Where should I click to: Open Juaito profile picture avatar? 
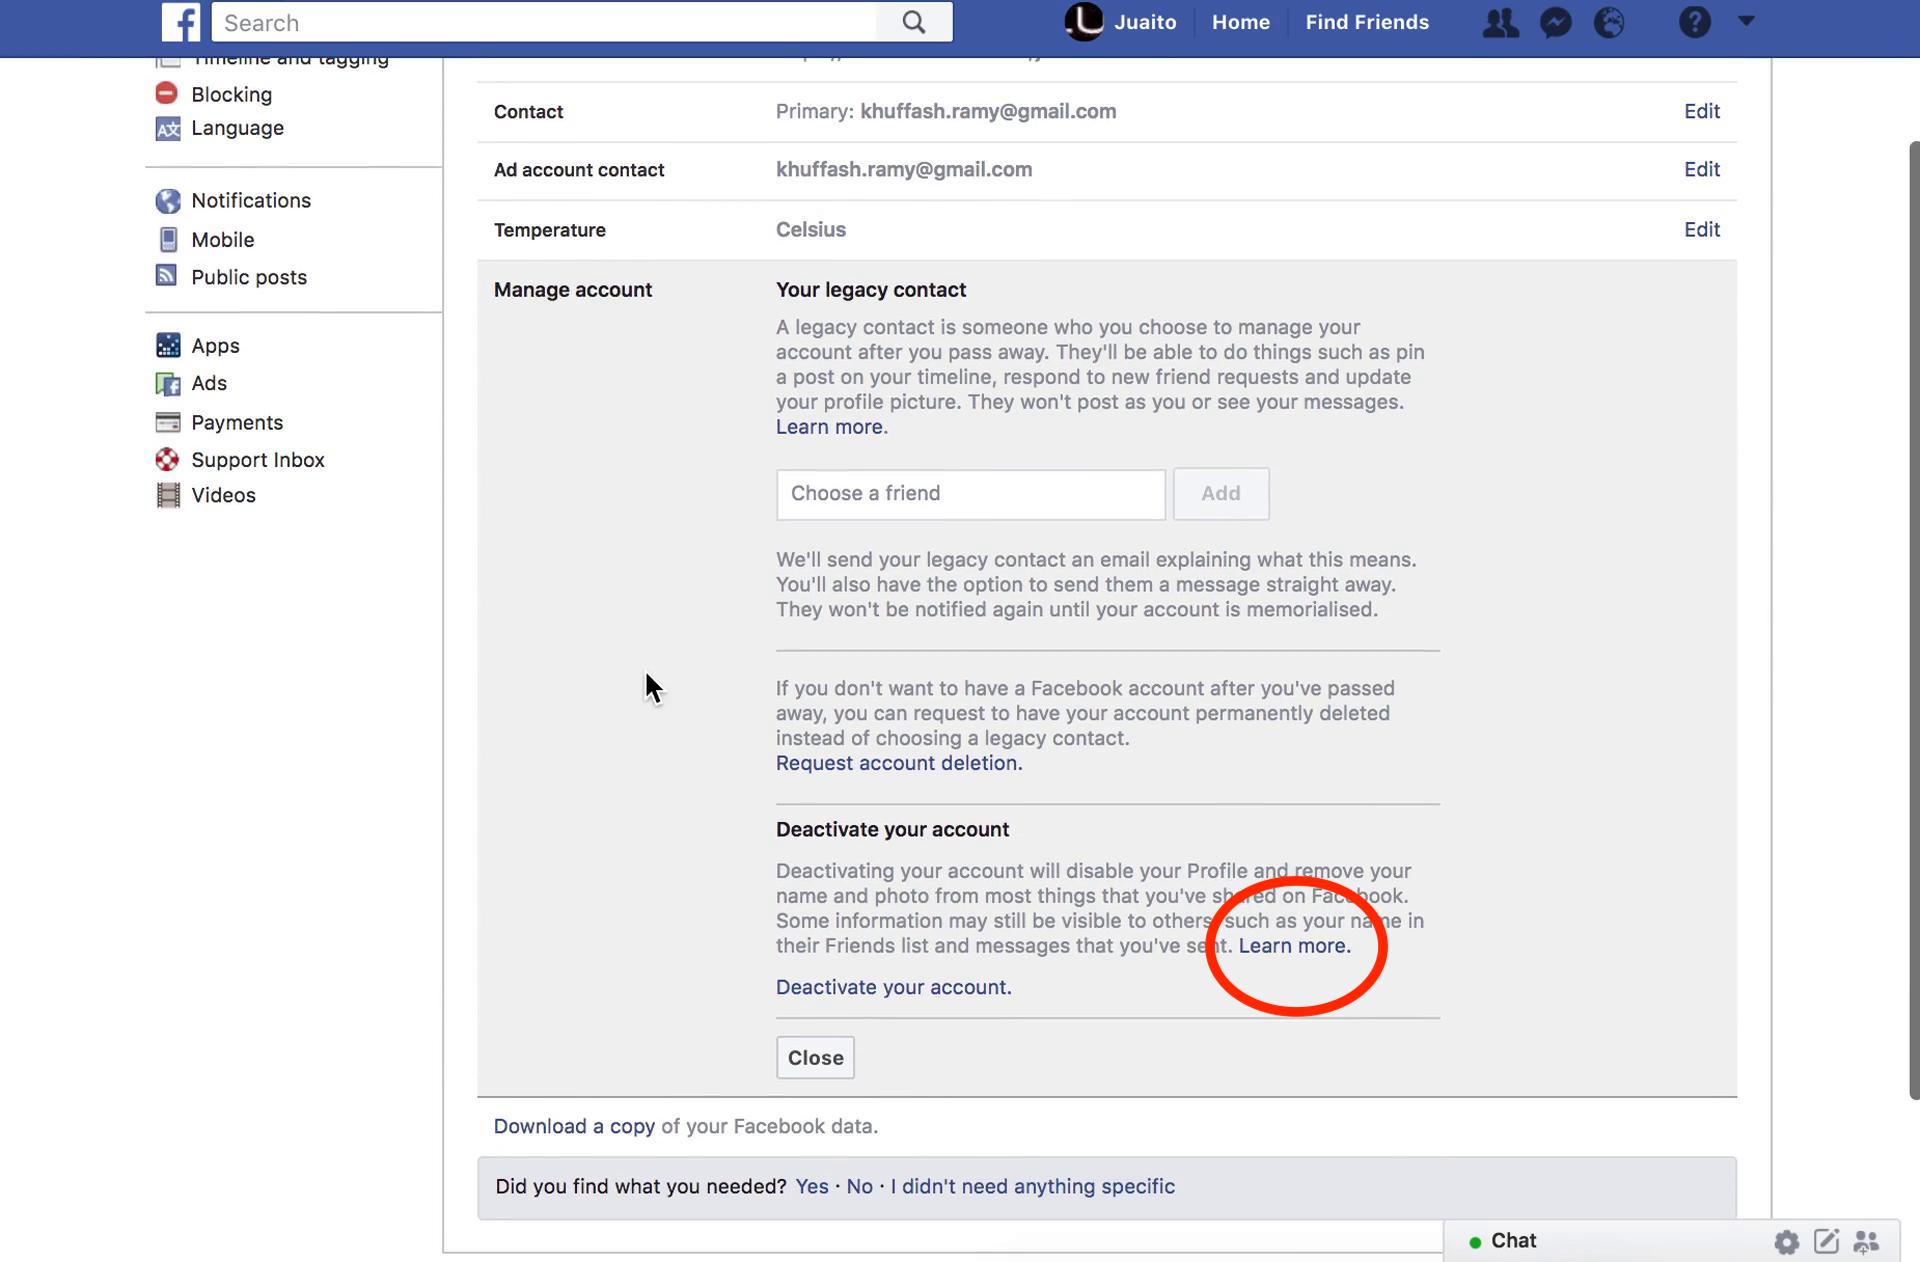click(1084, 22)
